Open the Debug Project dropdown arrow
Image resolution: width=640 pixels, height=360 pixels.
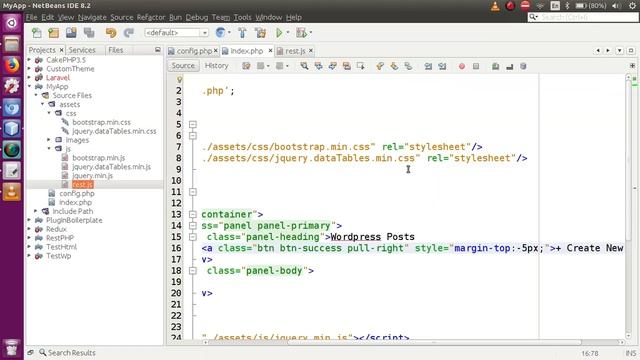(311, 33)
